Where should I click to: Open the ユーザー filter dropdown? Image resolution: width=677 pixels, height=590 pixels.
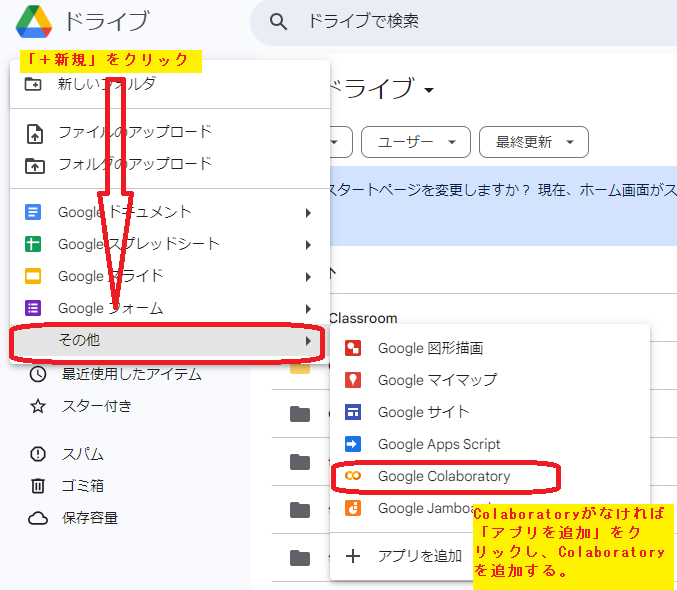coord(415,142)
